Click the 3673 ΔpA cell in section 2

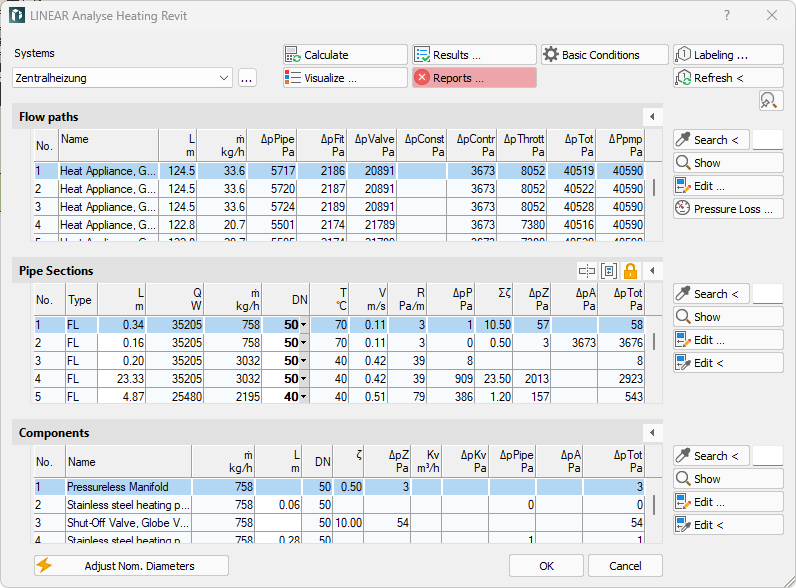click(x=574, y=343)
